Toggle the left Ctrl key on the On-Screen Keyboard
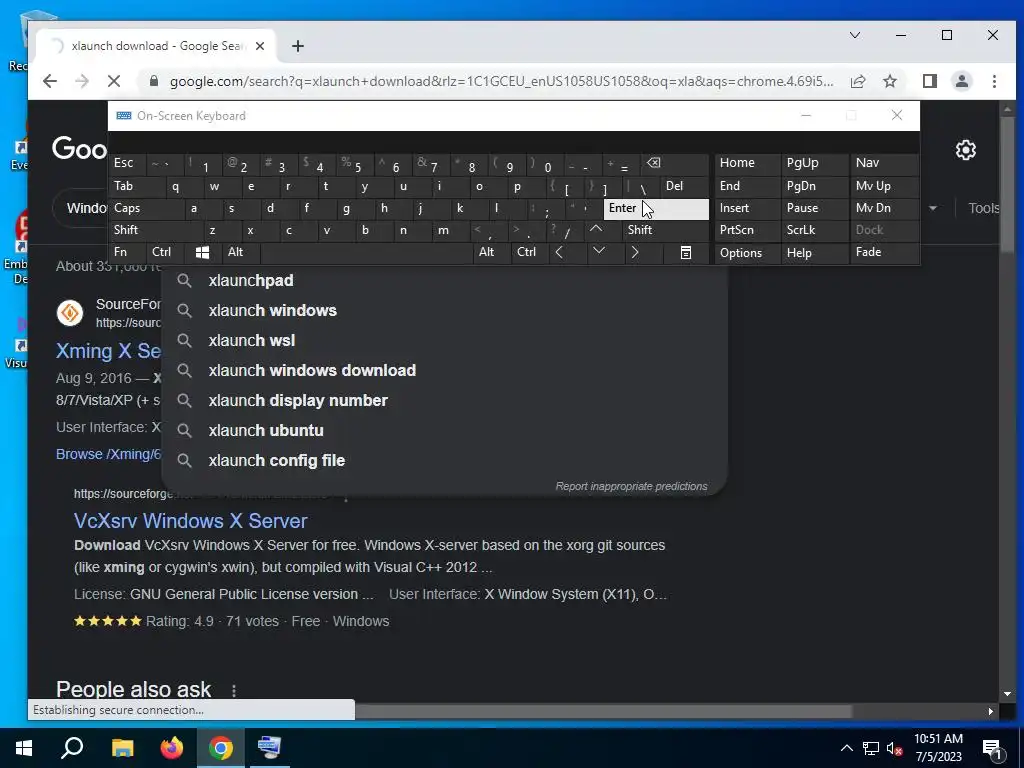The height and width of the screenshot is (768, 1024). (x=166, y=252)
